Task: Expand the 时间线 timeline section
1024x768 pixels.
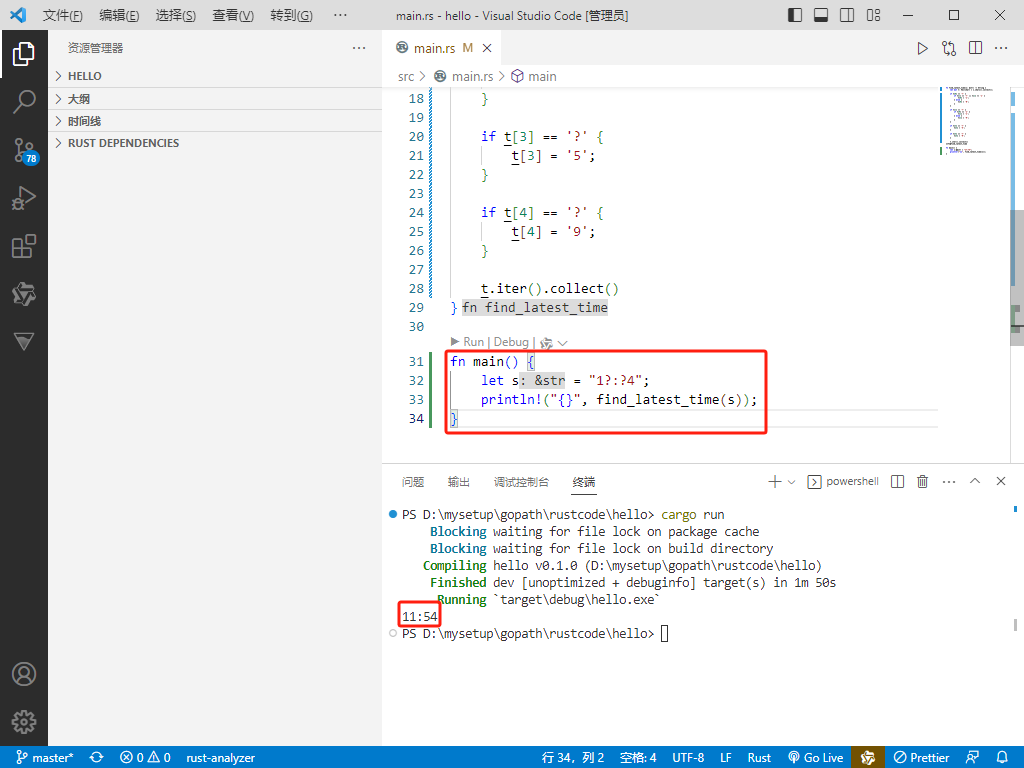Action: (215, 121)
